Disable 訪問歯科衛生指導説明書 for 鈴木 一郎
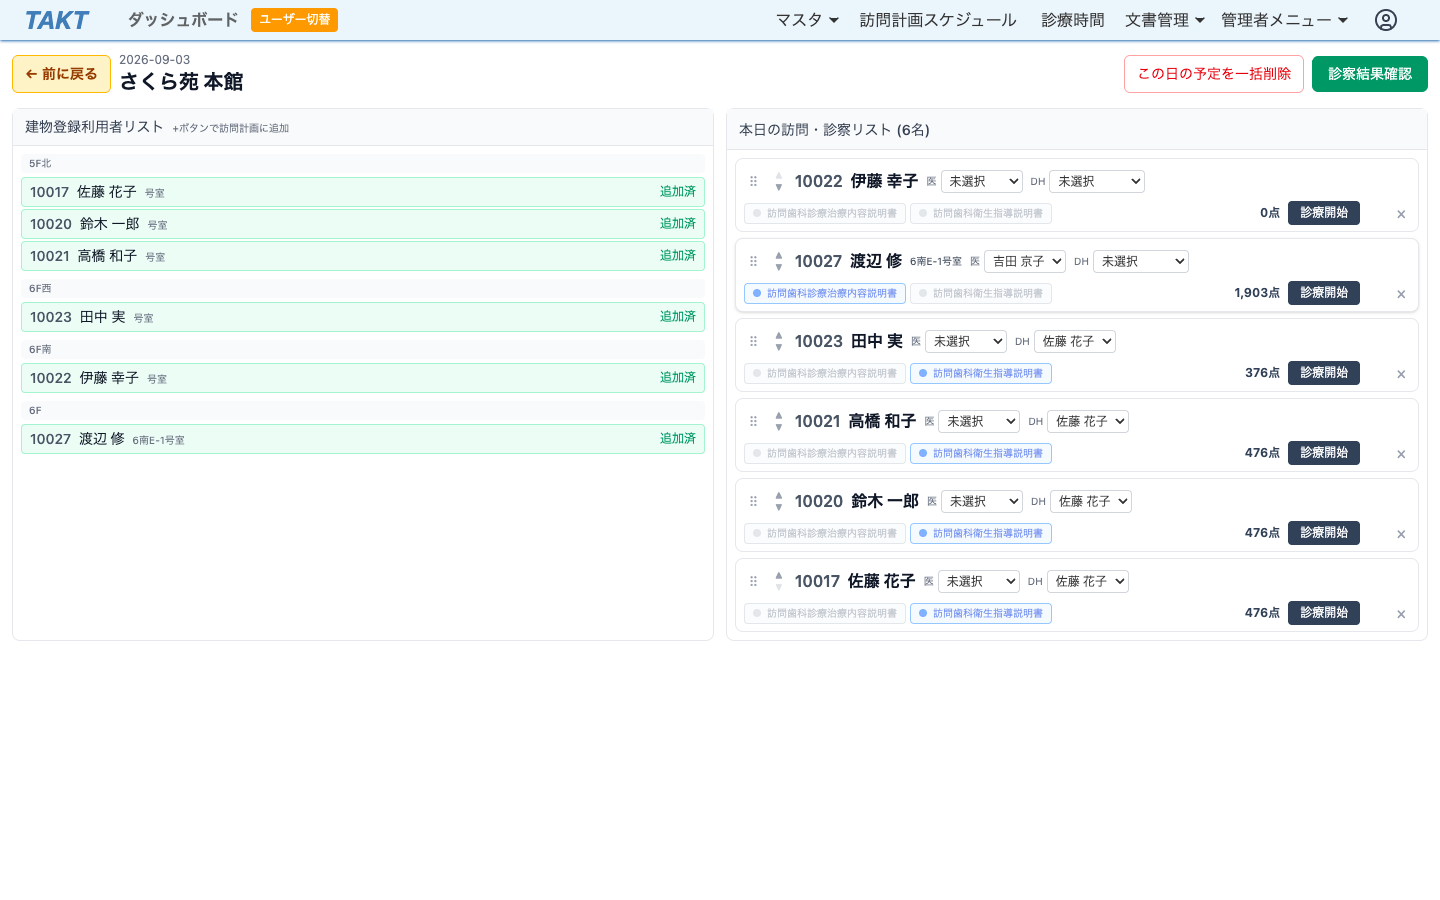 tap(981, 533)
